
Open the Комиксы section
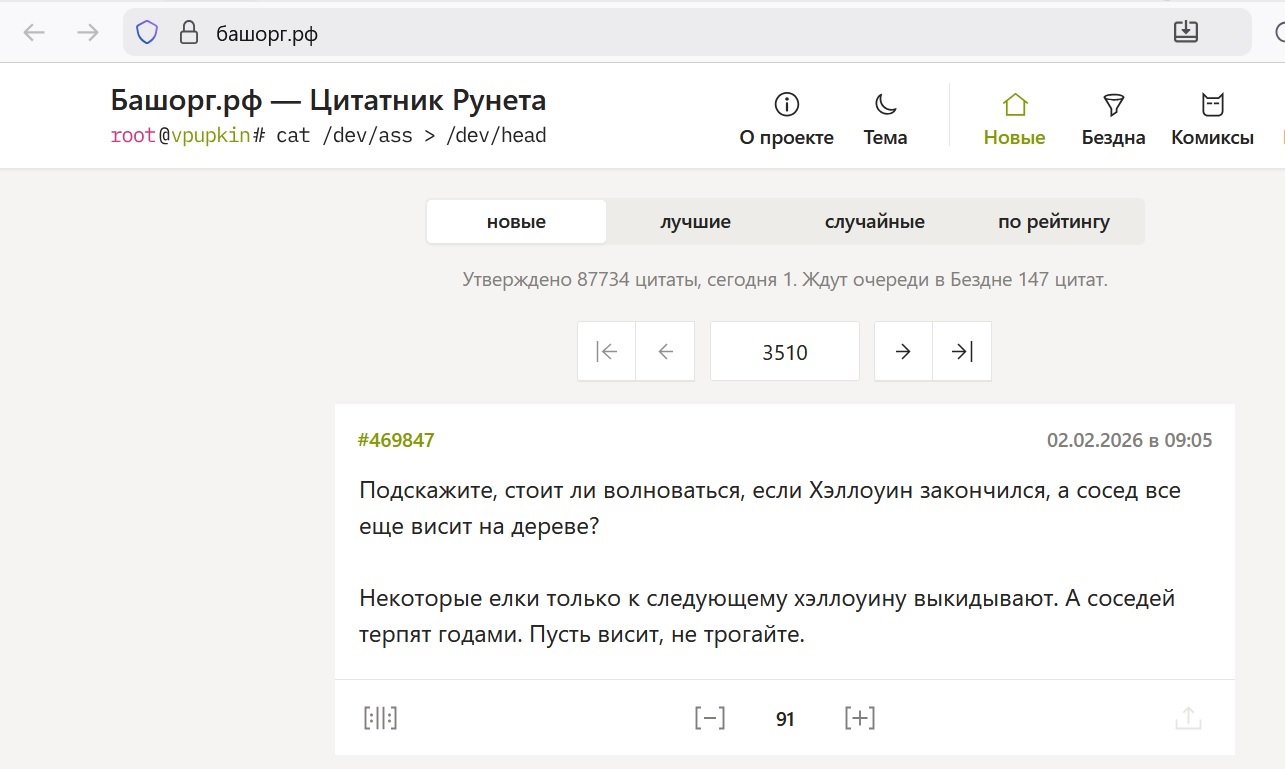1212,119
